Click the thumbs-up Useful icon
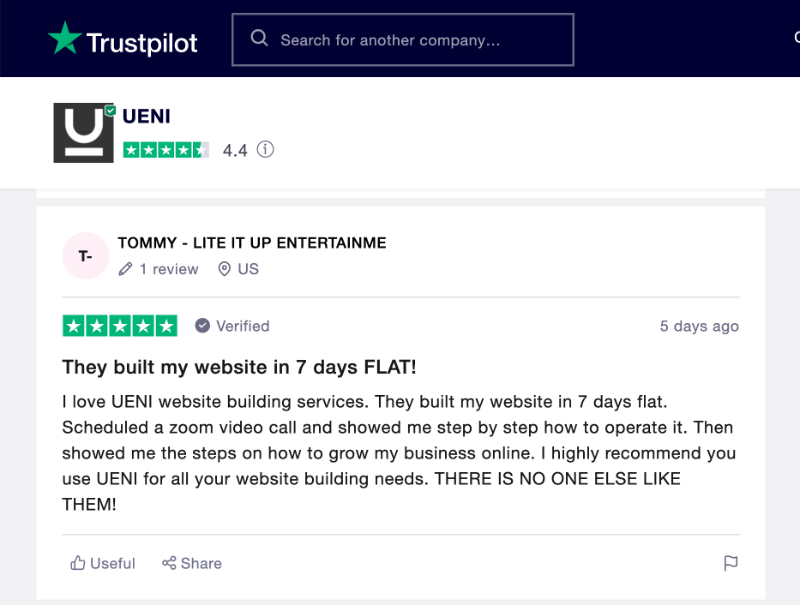Screen dimensions: 800x605 pyautogui.click(x=77, y=563)
